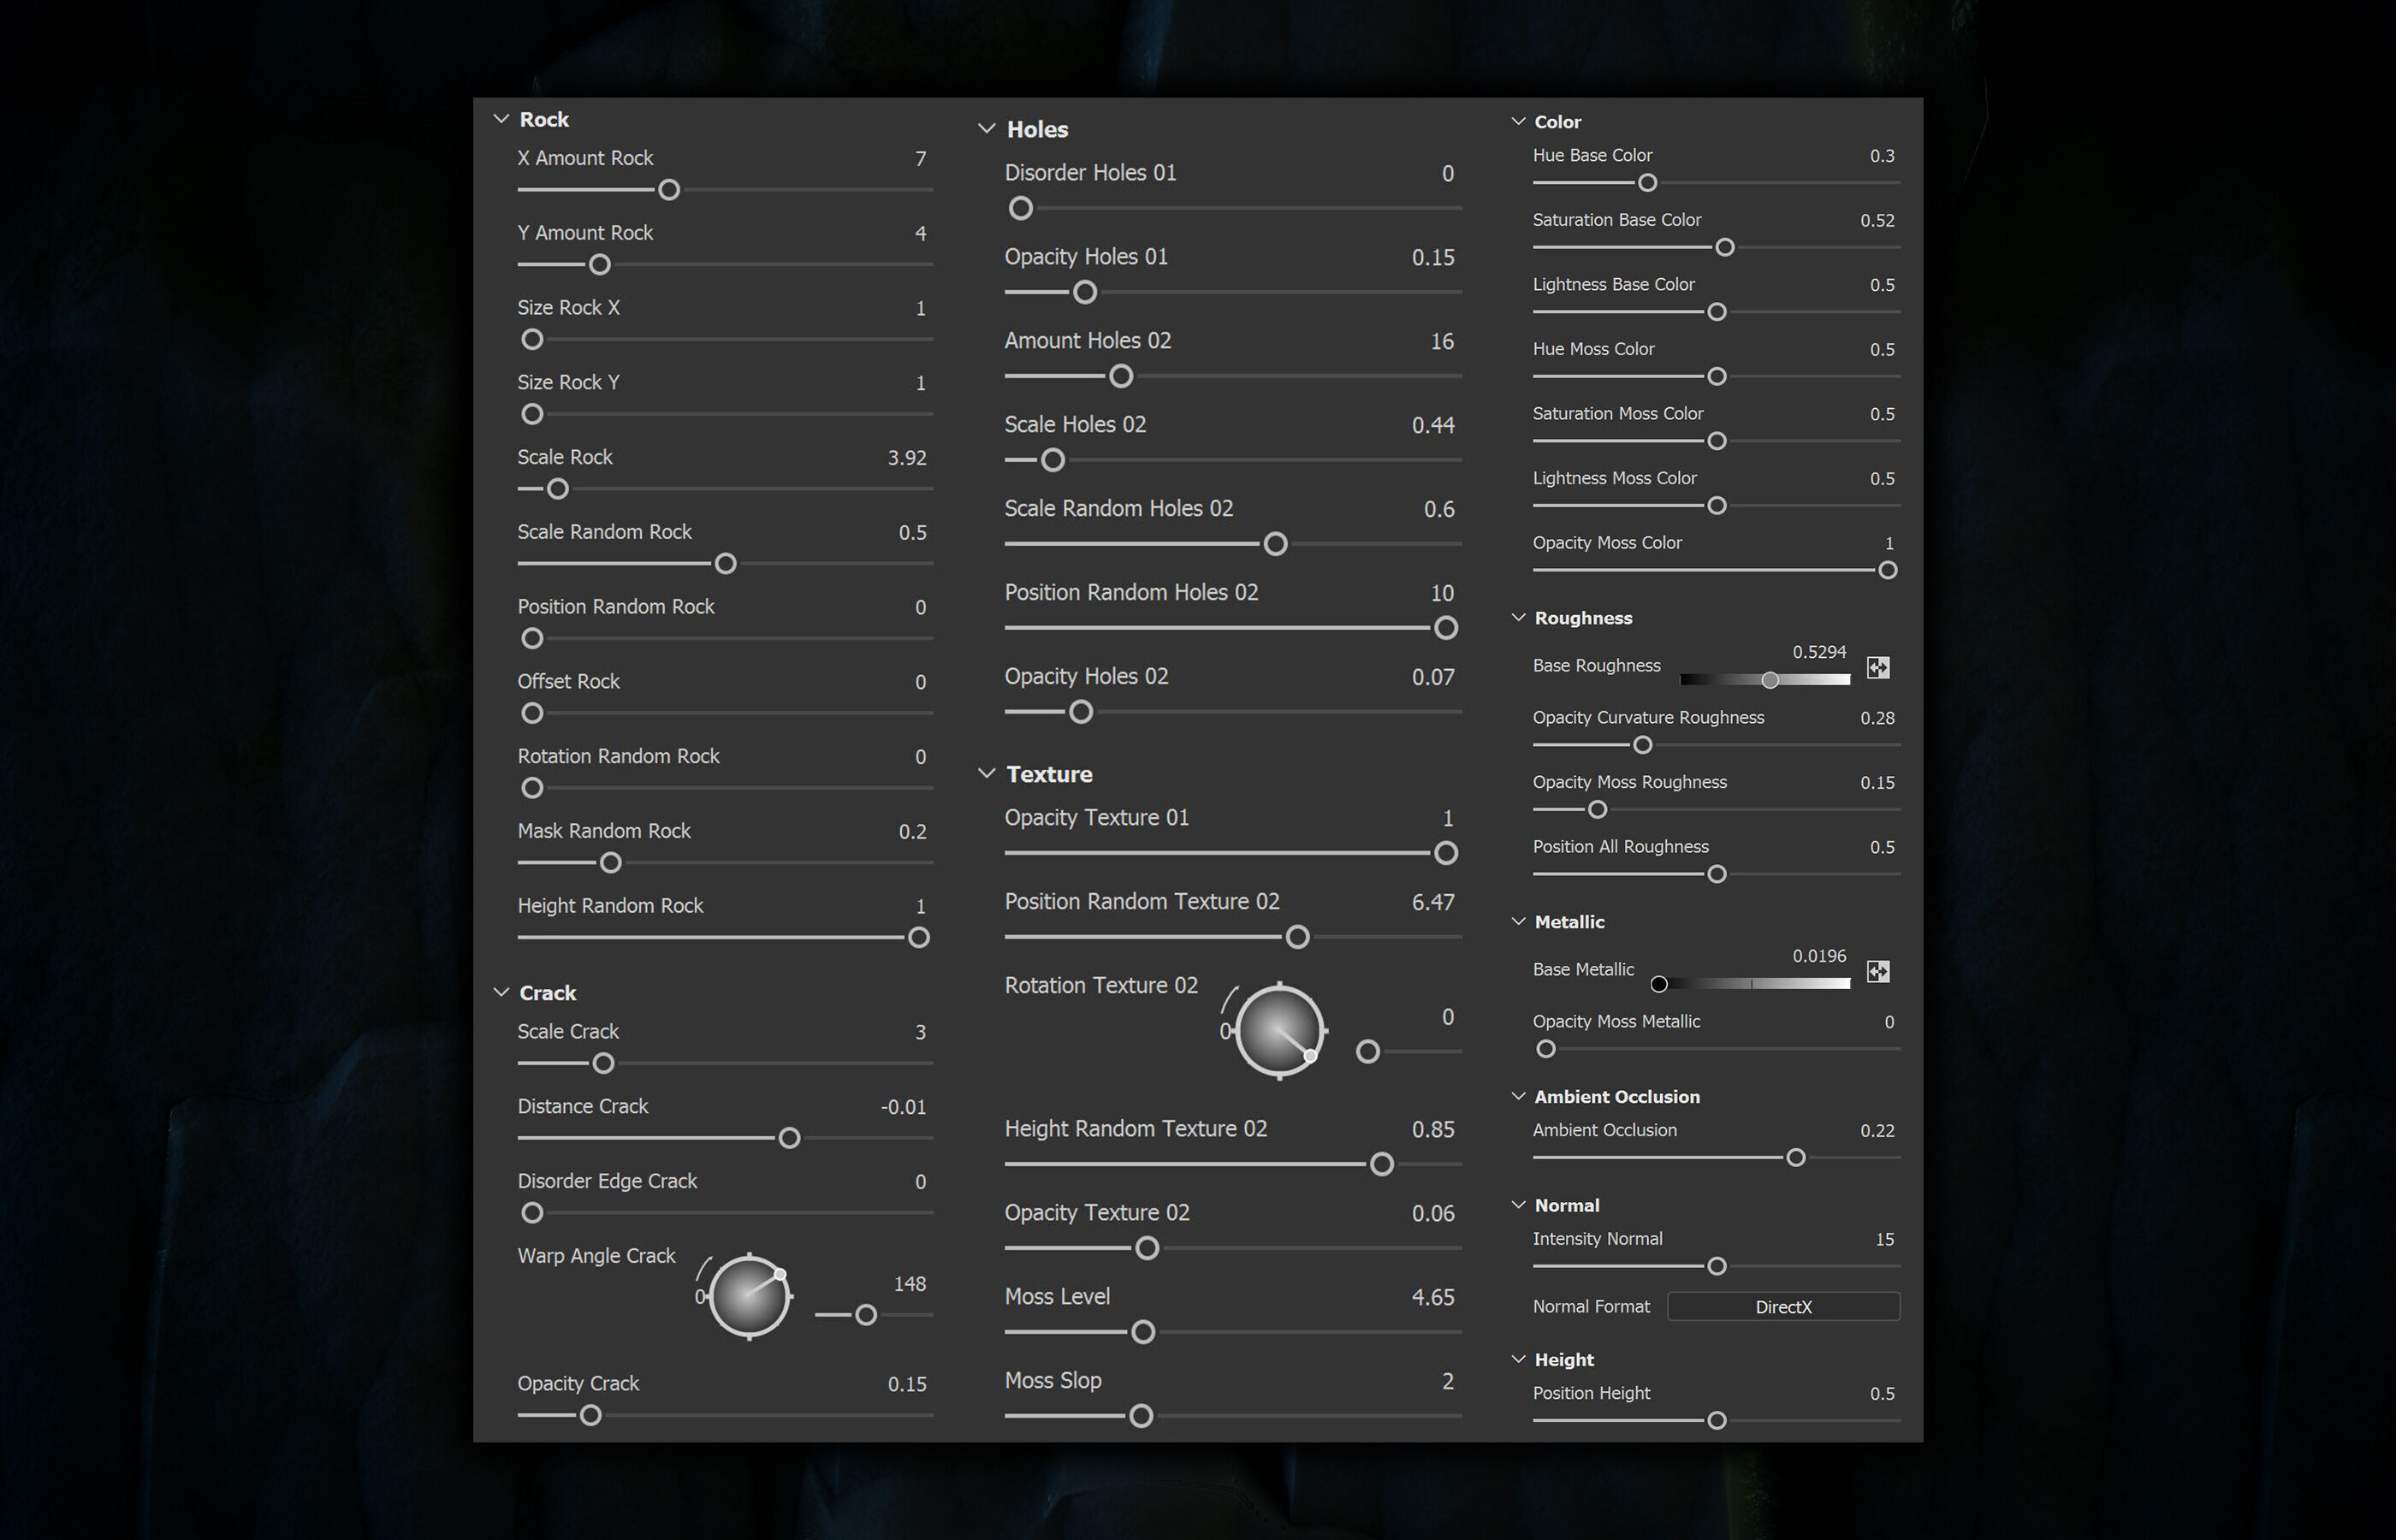2396x1540 pixels.
Task: Click the Position Random Holes 02 slider handle
Action: click(x=1445, y=628)
